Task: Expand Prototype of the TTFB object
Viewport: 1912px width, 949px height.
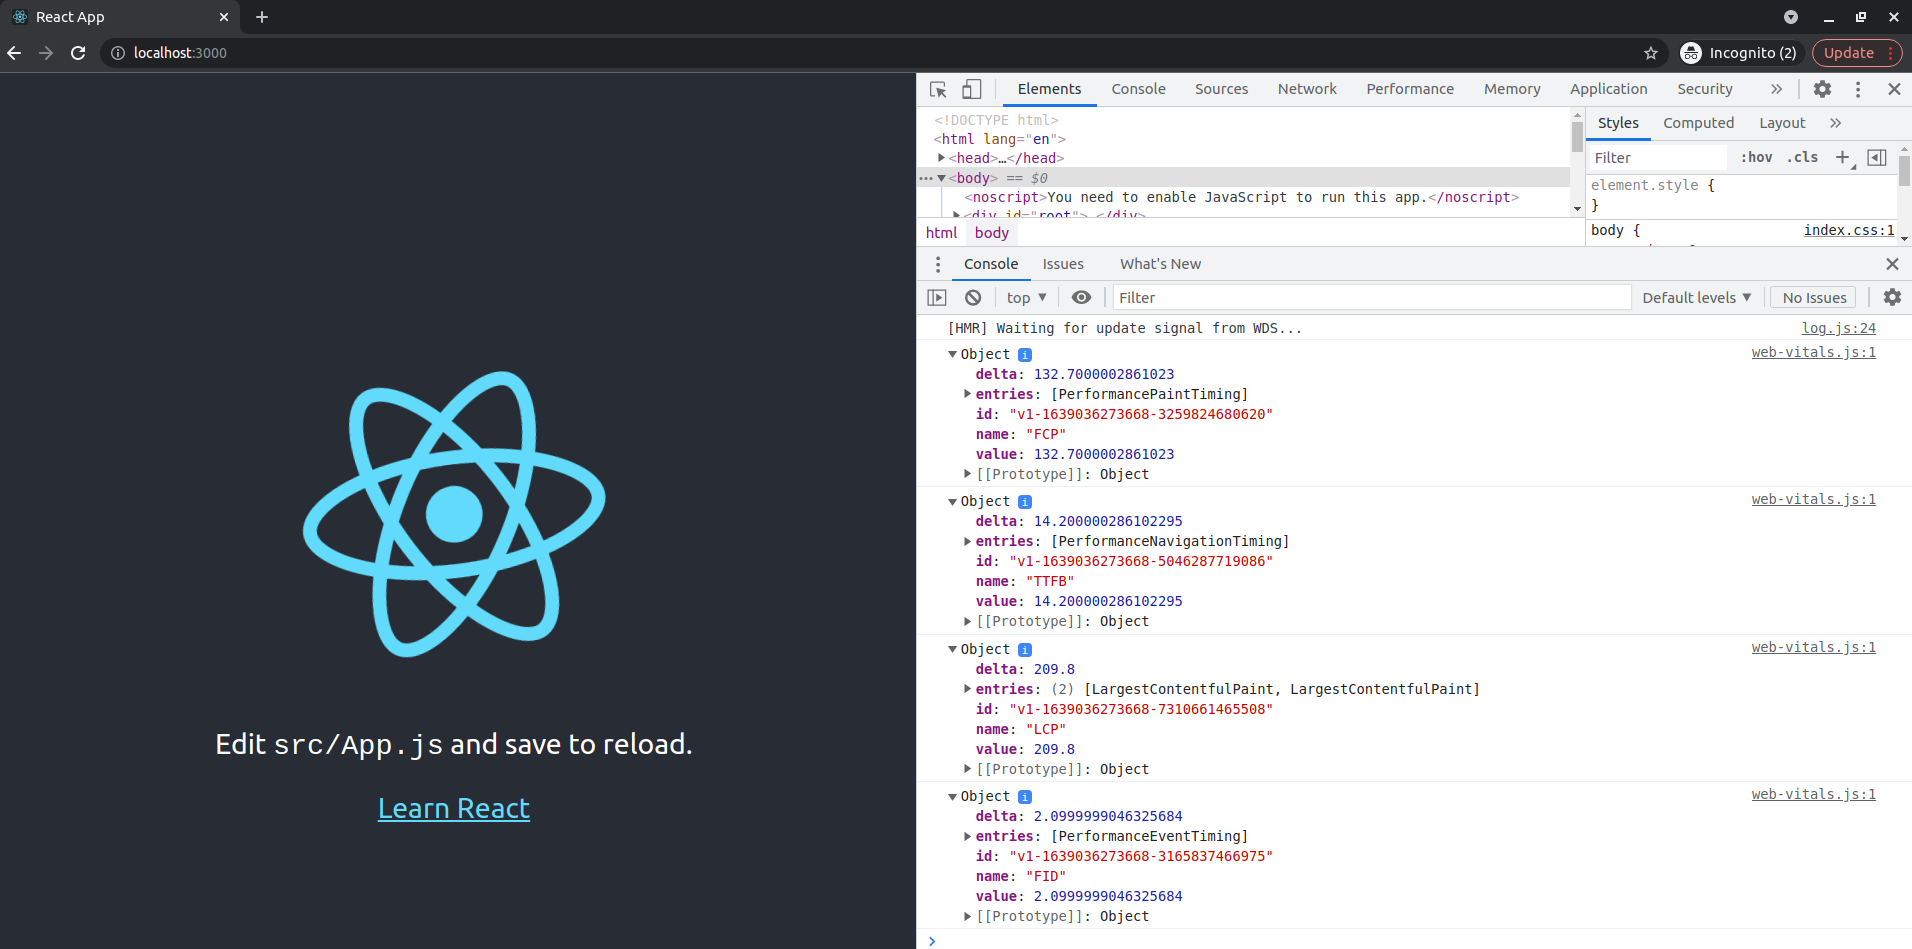Action: (x=967, y=621)
